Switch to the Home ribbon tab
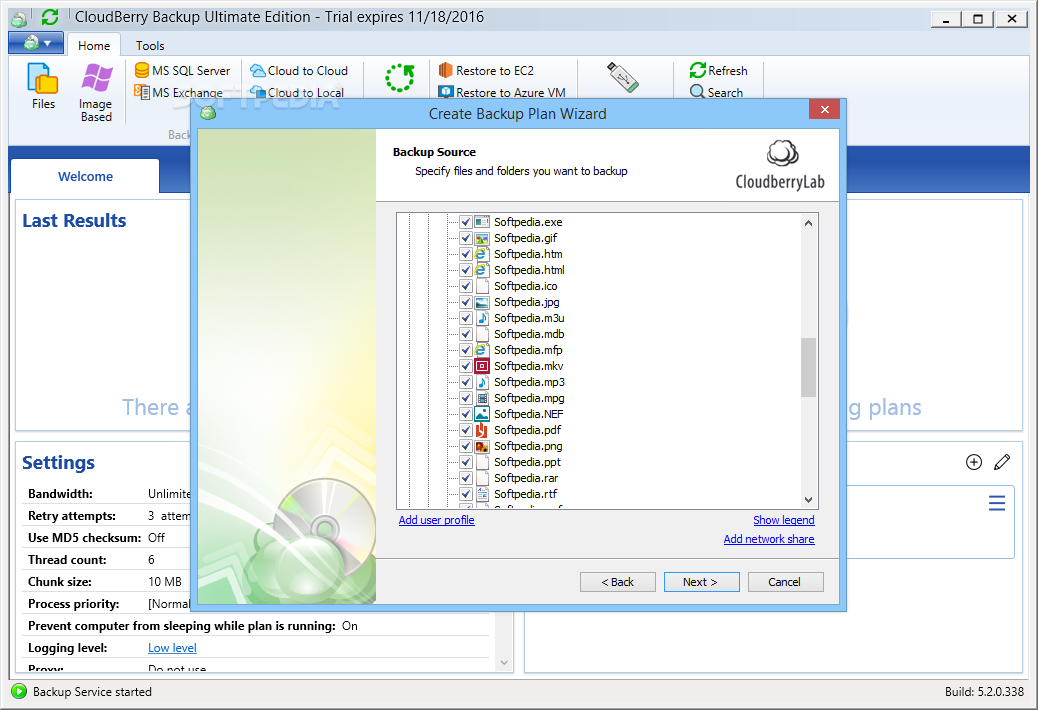This screenshot has width=1038, height=710. coord(94,46)
